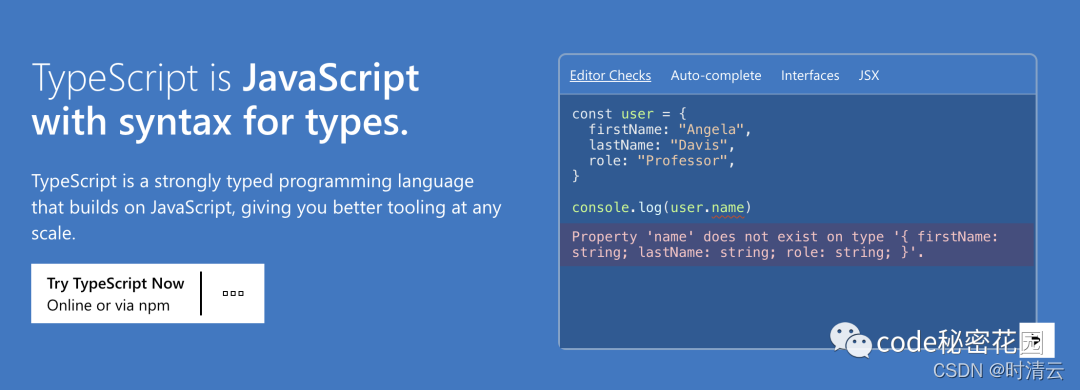
Task: Click the 'Online or via npm' text
Action: (108, 305)
